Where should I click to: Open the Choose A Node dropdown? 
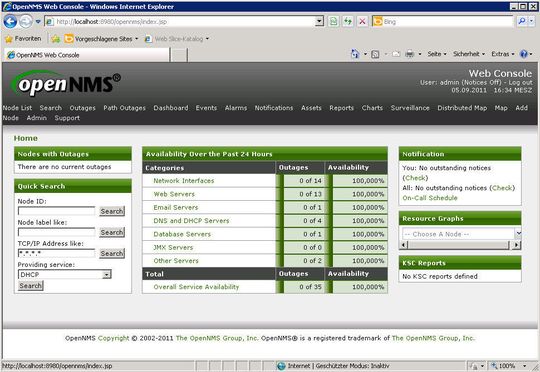point(518,234)
